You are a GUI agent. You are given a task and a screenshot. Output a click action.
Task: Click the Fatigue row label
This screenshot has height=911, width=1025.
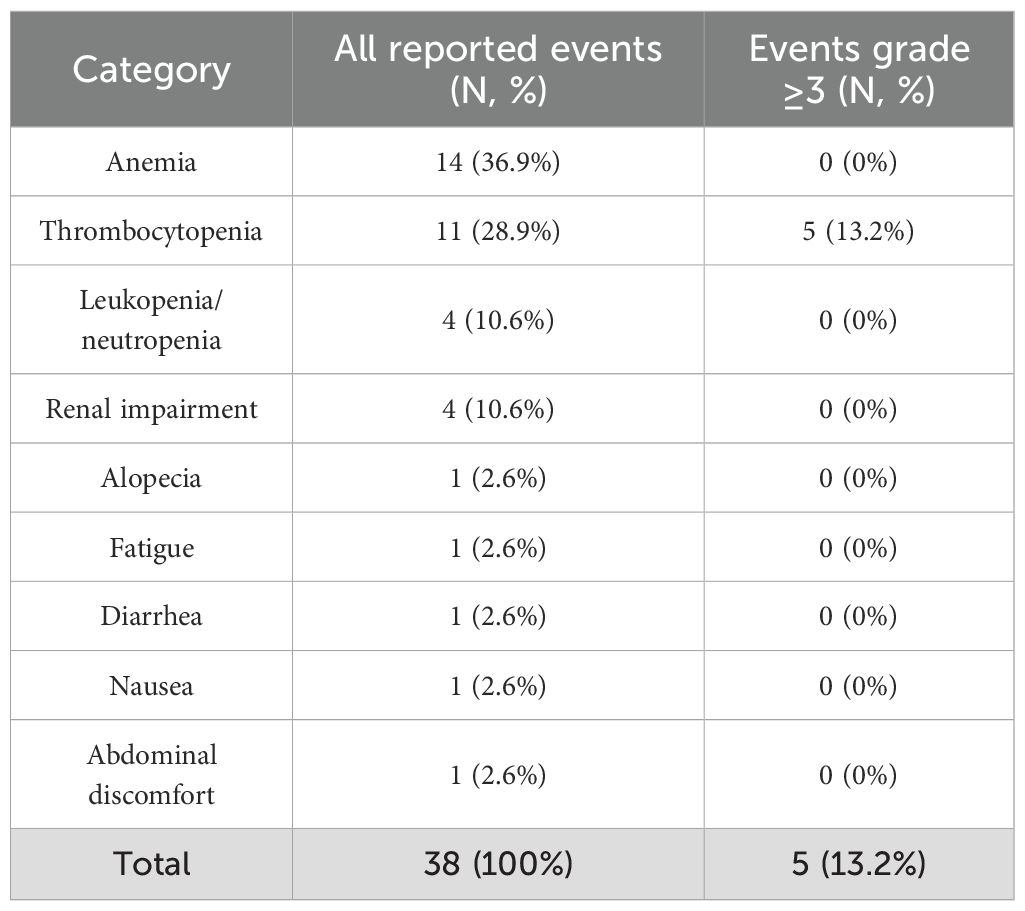(151, 547)
